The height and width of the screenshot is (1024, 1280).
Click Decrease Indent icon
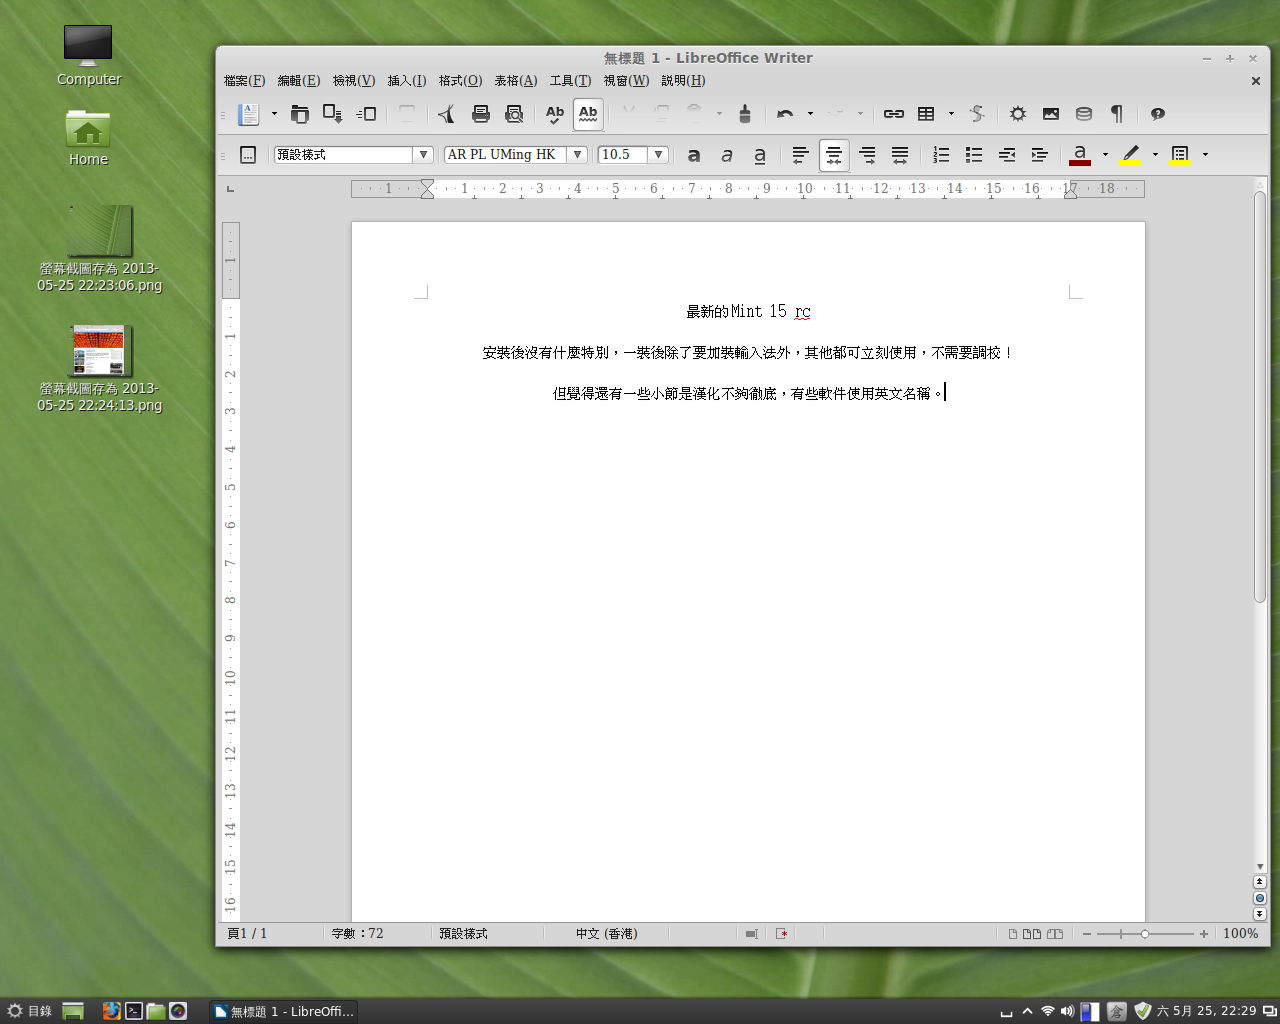pos(1007,155)
